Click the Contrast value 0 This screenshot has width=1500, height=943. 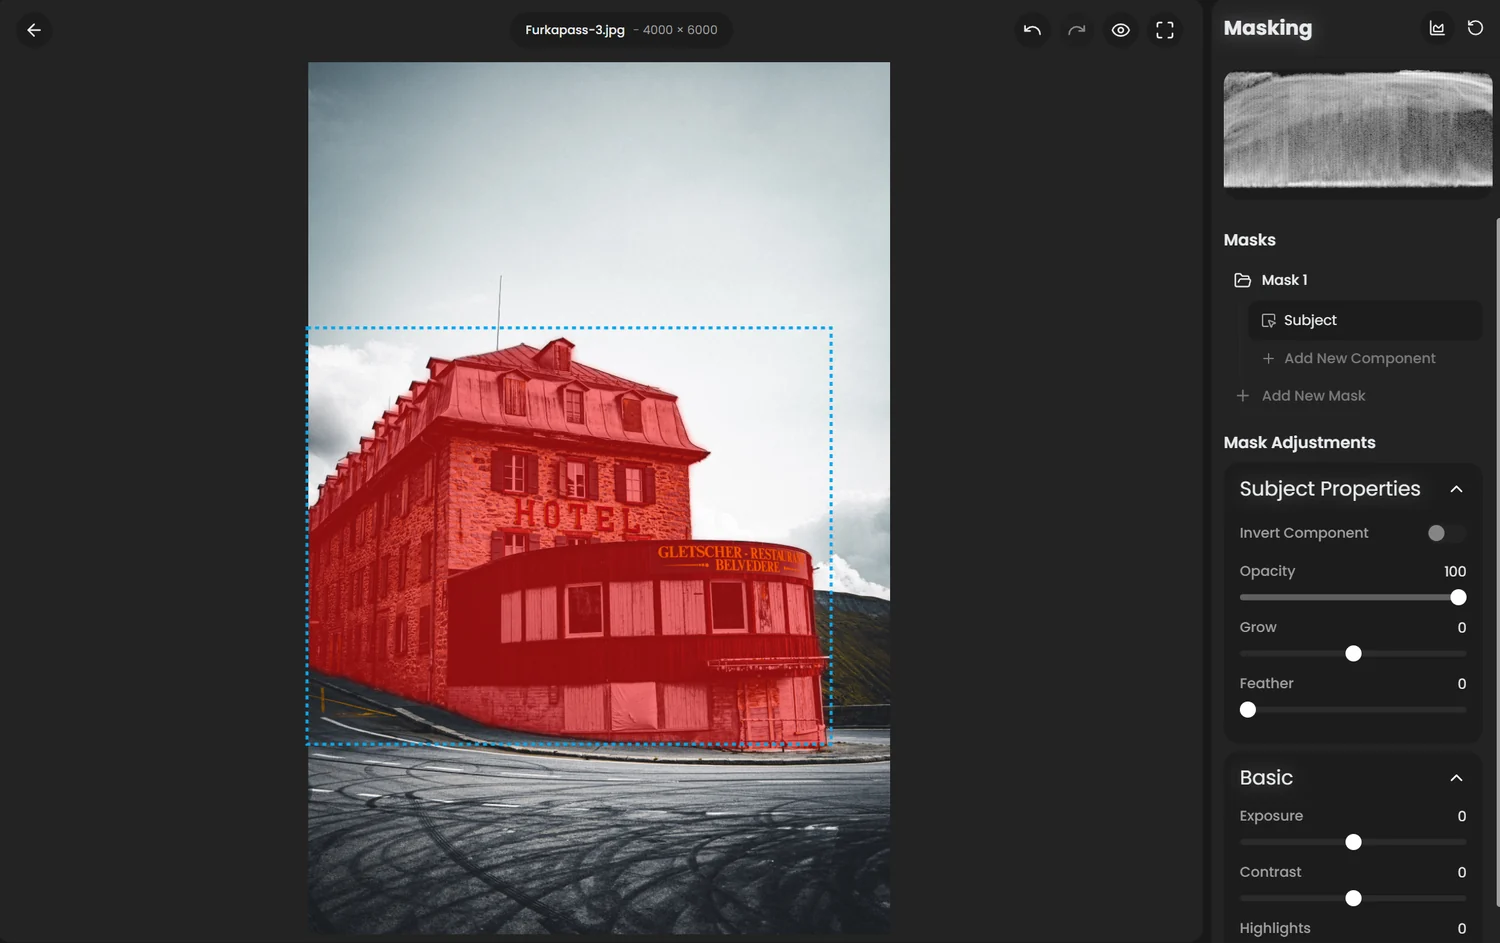click(x=1462, y=872)
